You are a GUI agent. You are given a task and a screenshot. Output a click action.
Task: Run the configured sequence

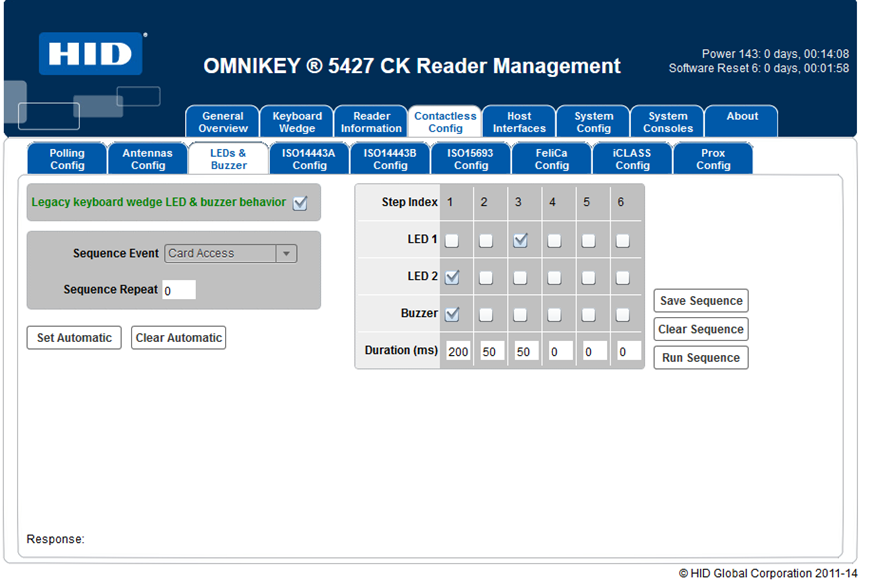click(701, 358)
